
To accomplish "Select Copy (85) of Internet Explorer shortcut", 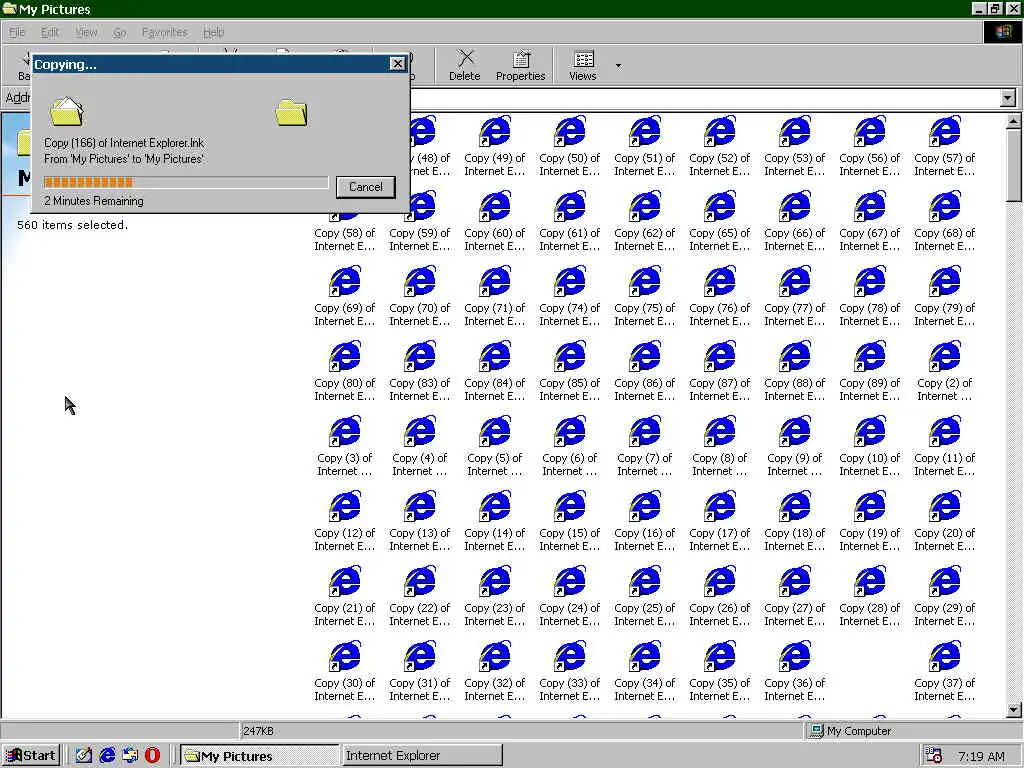I will coord(569,372).
